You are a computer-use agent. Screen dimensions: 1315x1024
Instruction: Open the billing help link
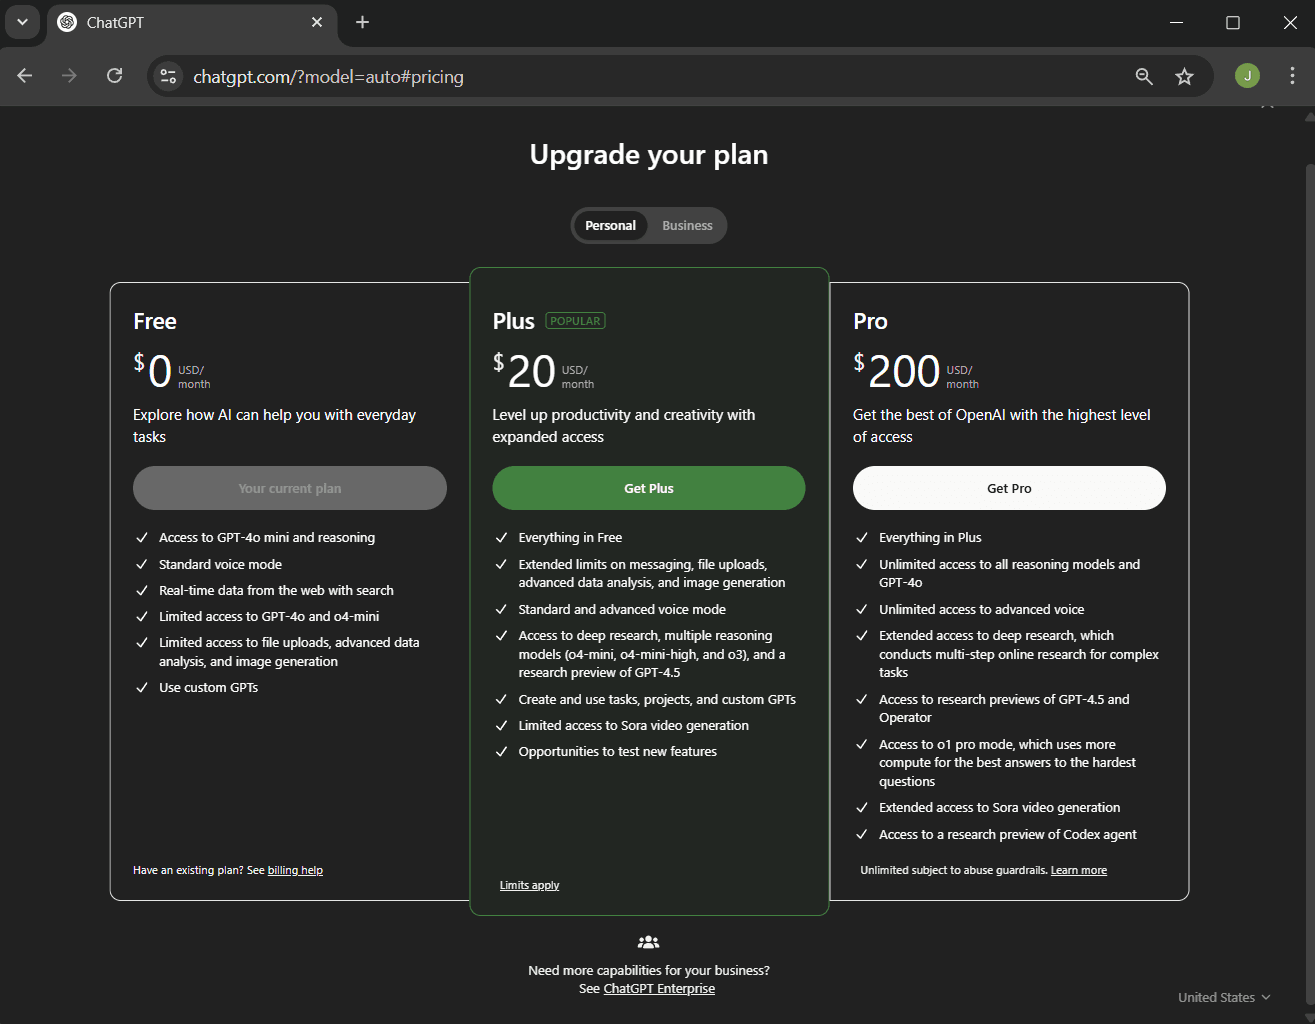click(295, 870)
